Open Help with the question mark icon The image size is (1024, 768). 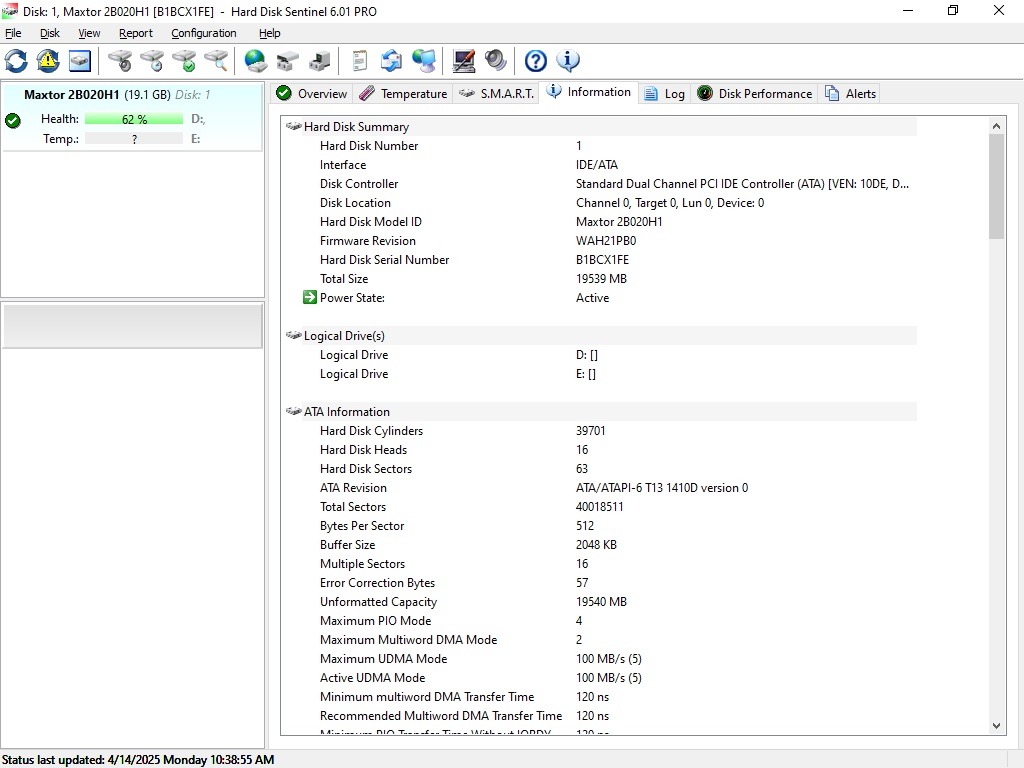[x=536, y=61]
